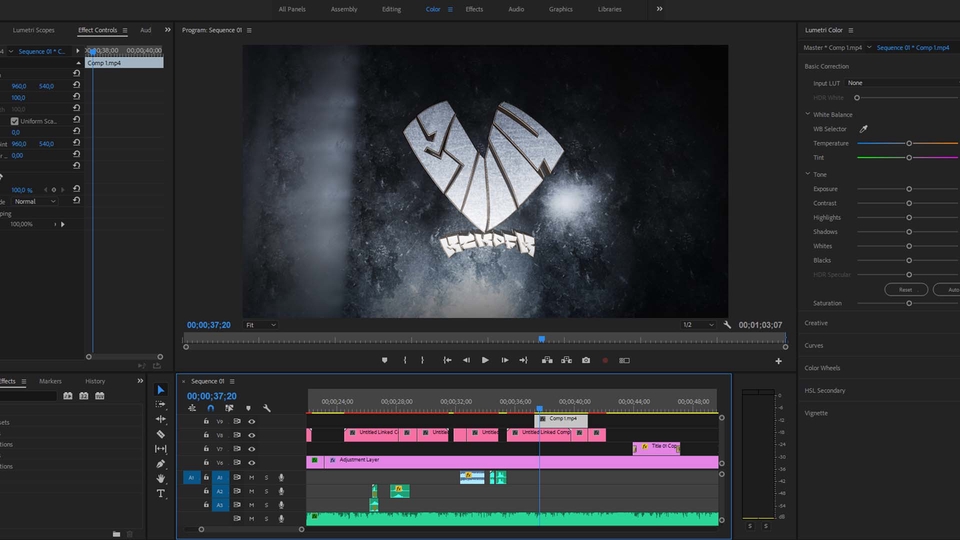Mute audio track A1
Viewport: 960px width, 540px height.
[252, 477]
